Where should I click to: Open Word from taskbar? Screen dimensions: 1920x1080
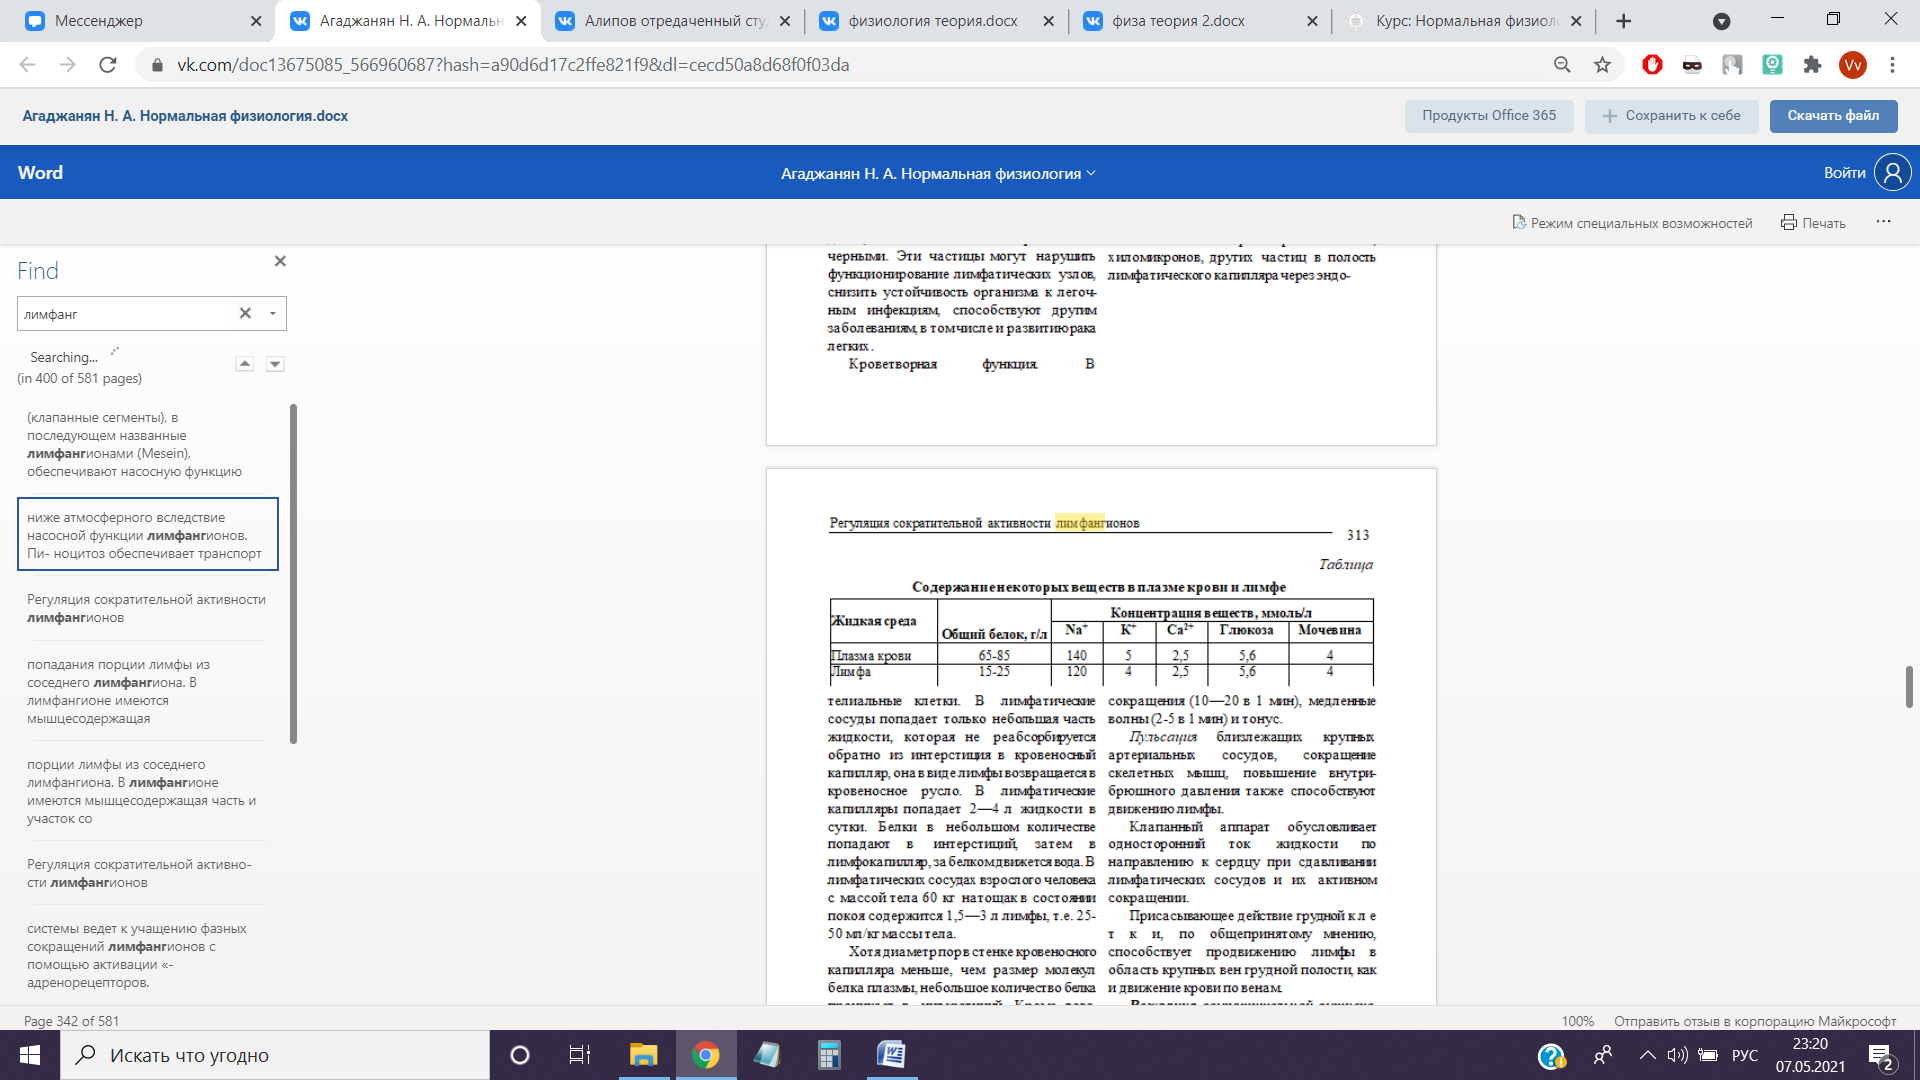coord(891,1055)
